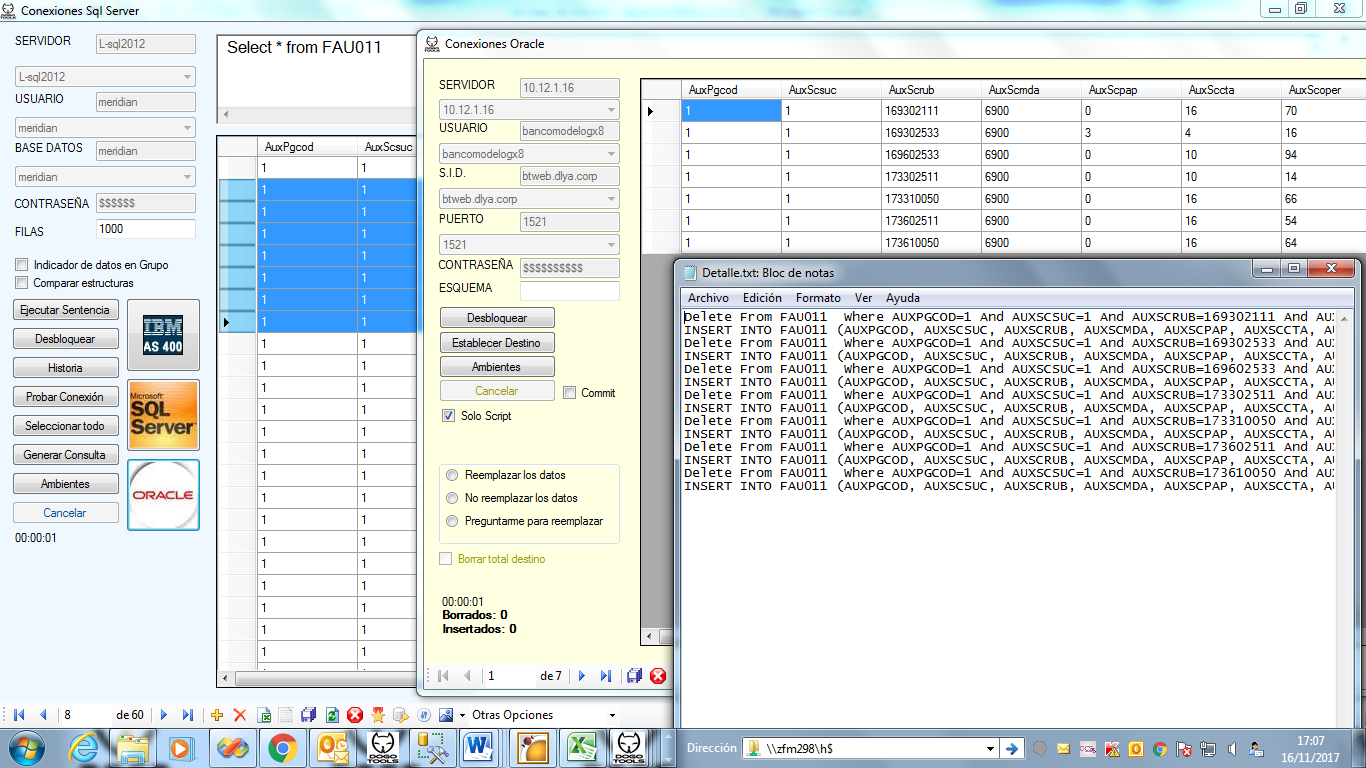The image size is (1366, 768).
Task: Open the Archivo menu in Notepad
Action: pyautogui.click(x=708, y=298)
